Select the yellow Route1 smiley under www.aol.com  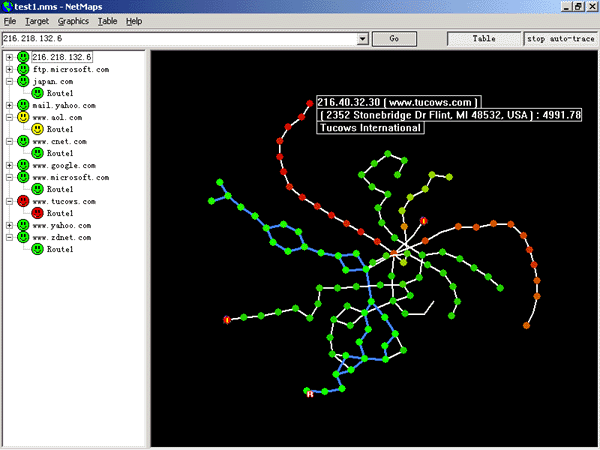click(x=38, y=129)
